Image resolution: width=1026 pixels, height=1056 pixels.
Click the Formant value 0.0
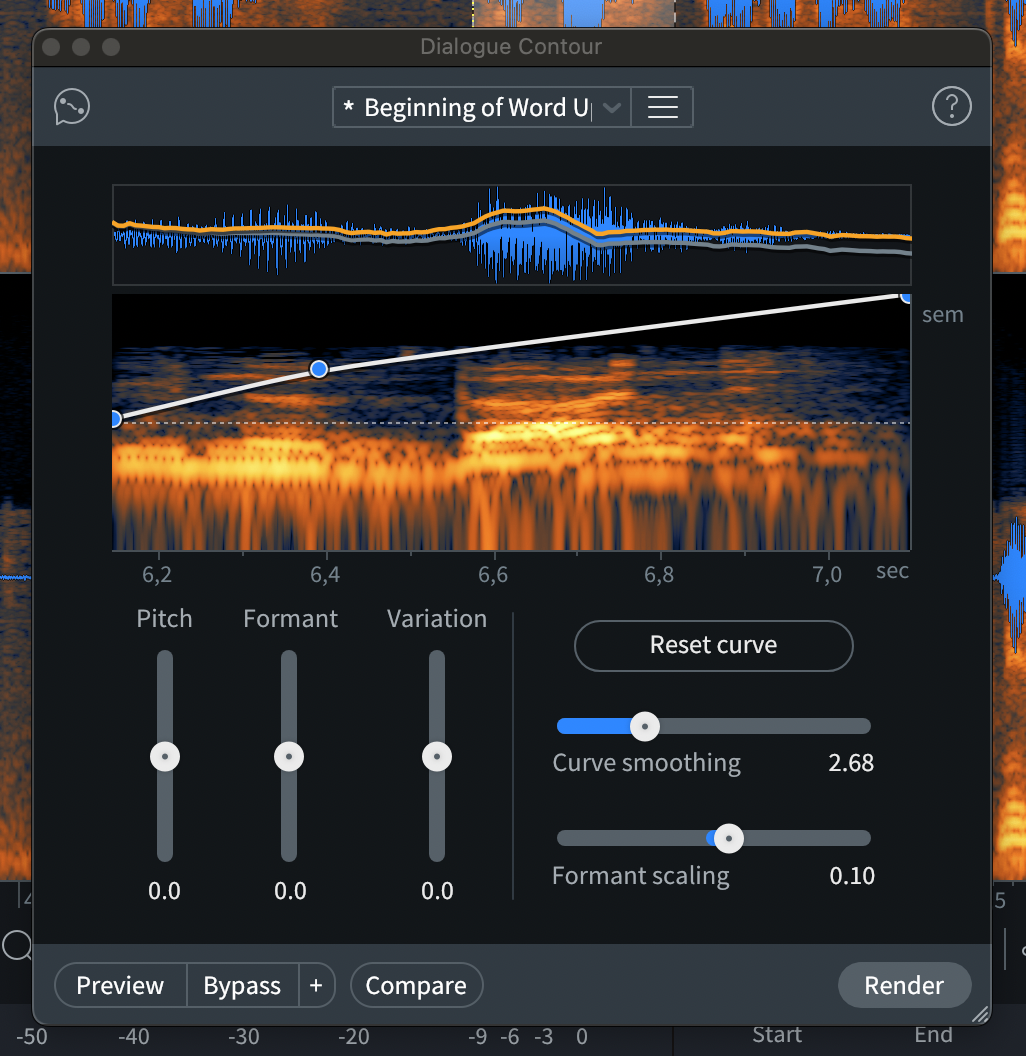pos(290,891)
